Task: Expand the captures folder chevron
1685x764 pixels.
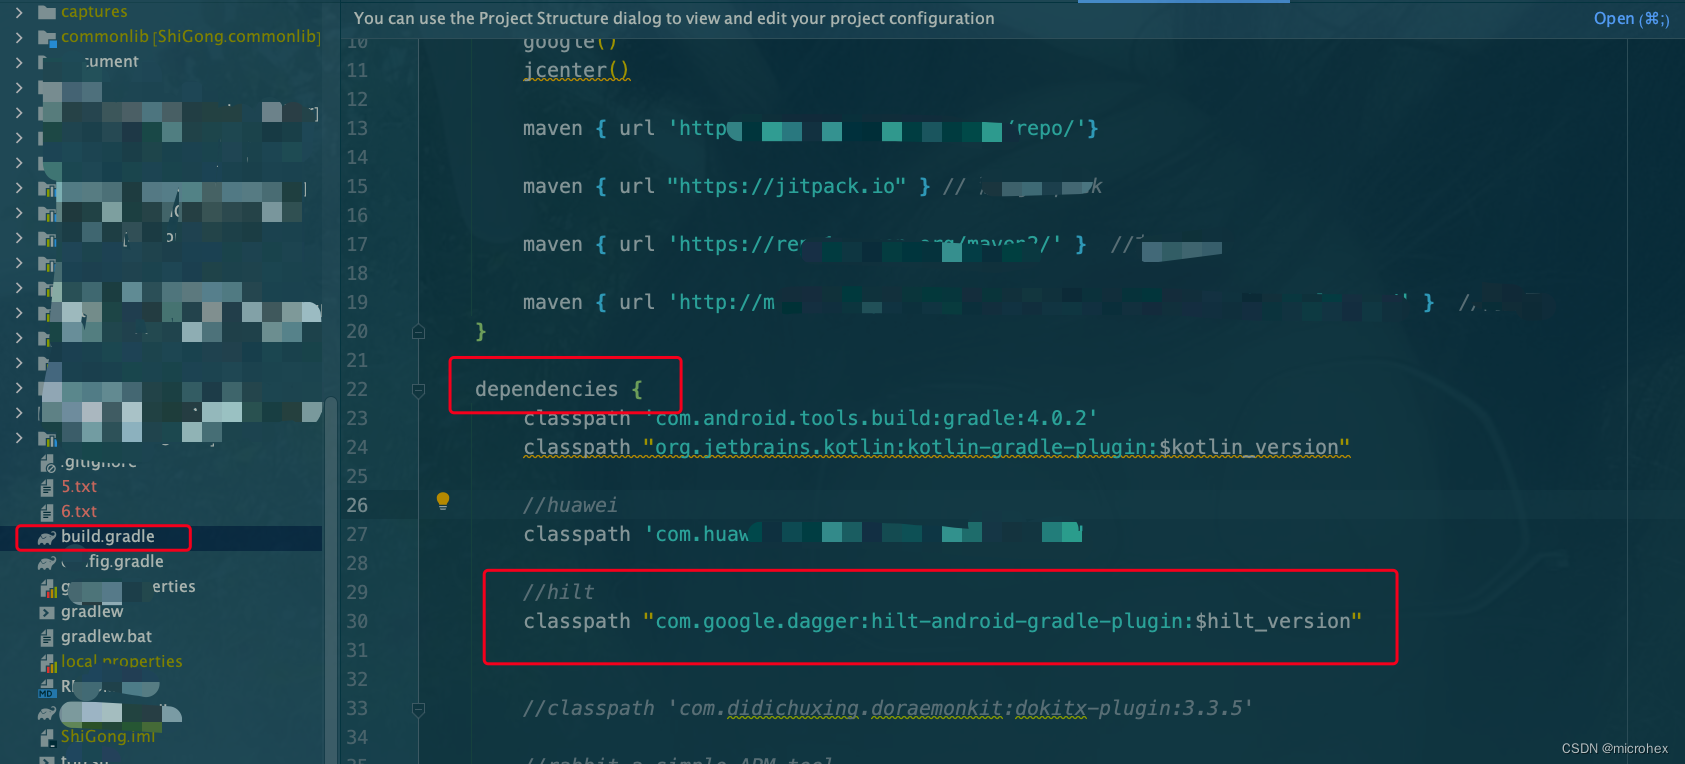Action: (19, 12)
